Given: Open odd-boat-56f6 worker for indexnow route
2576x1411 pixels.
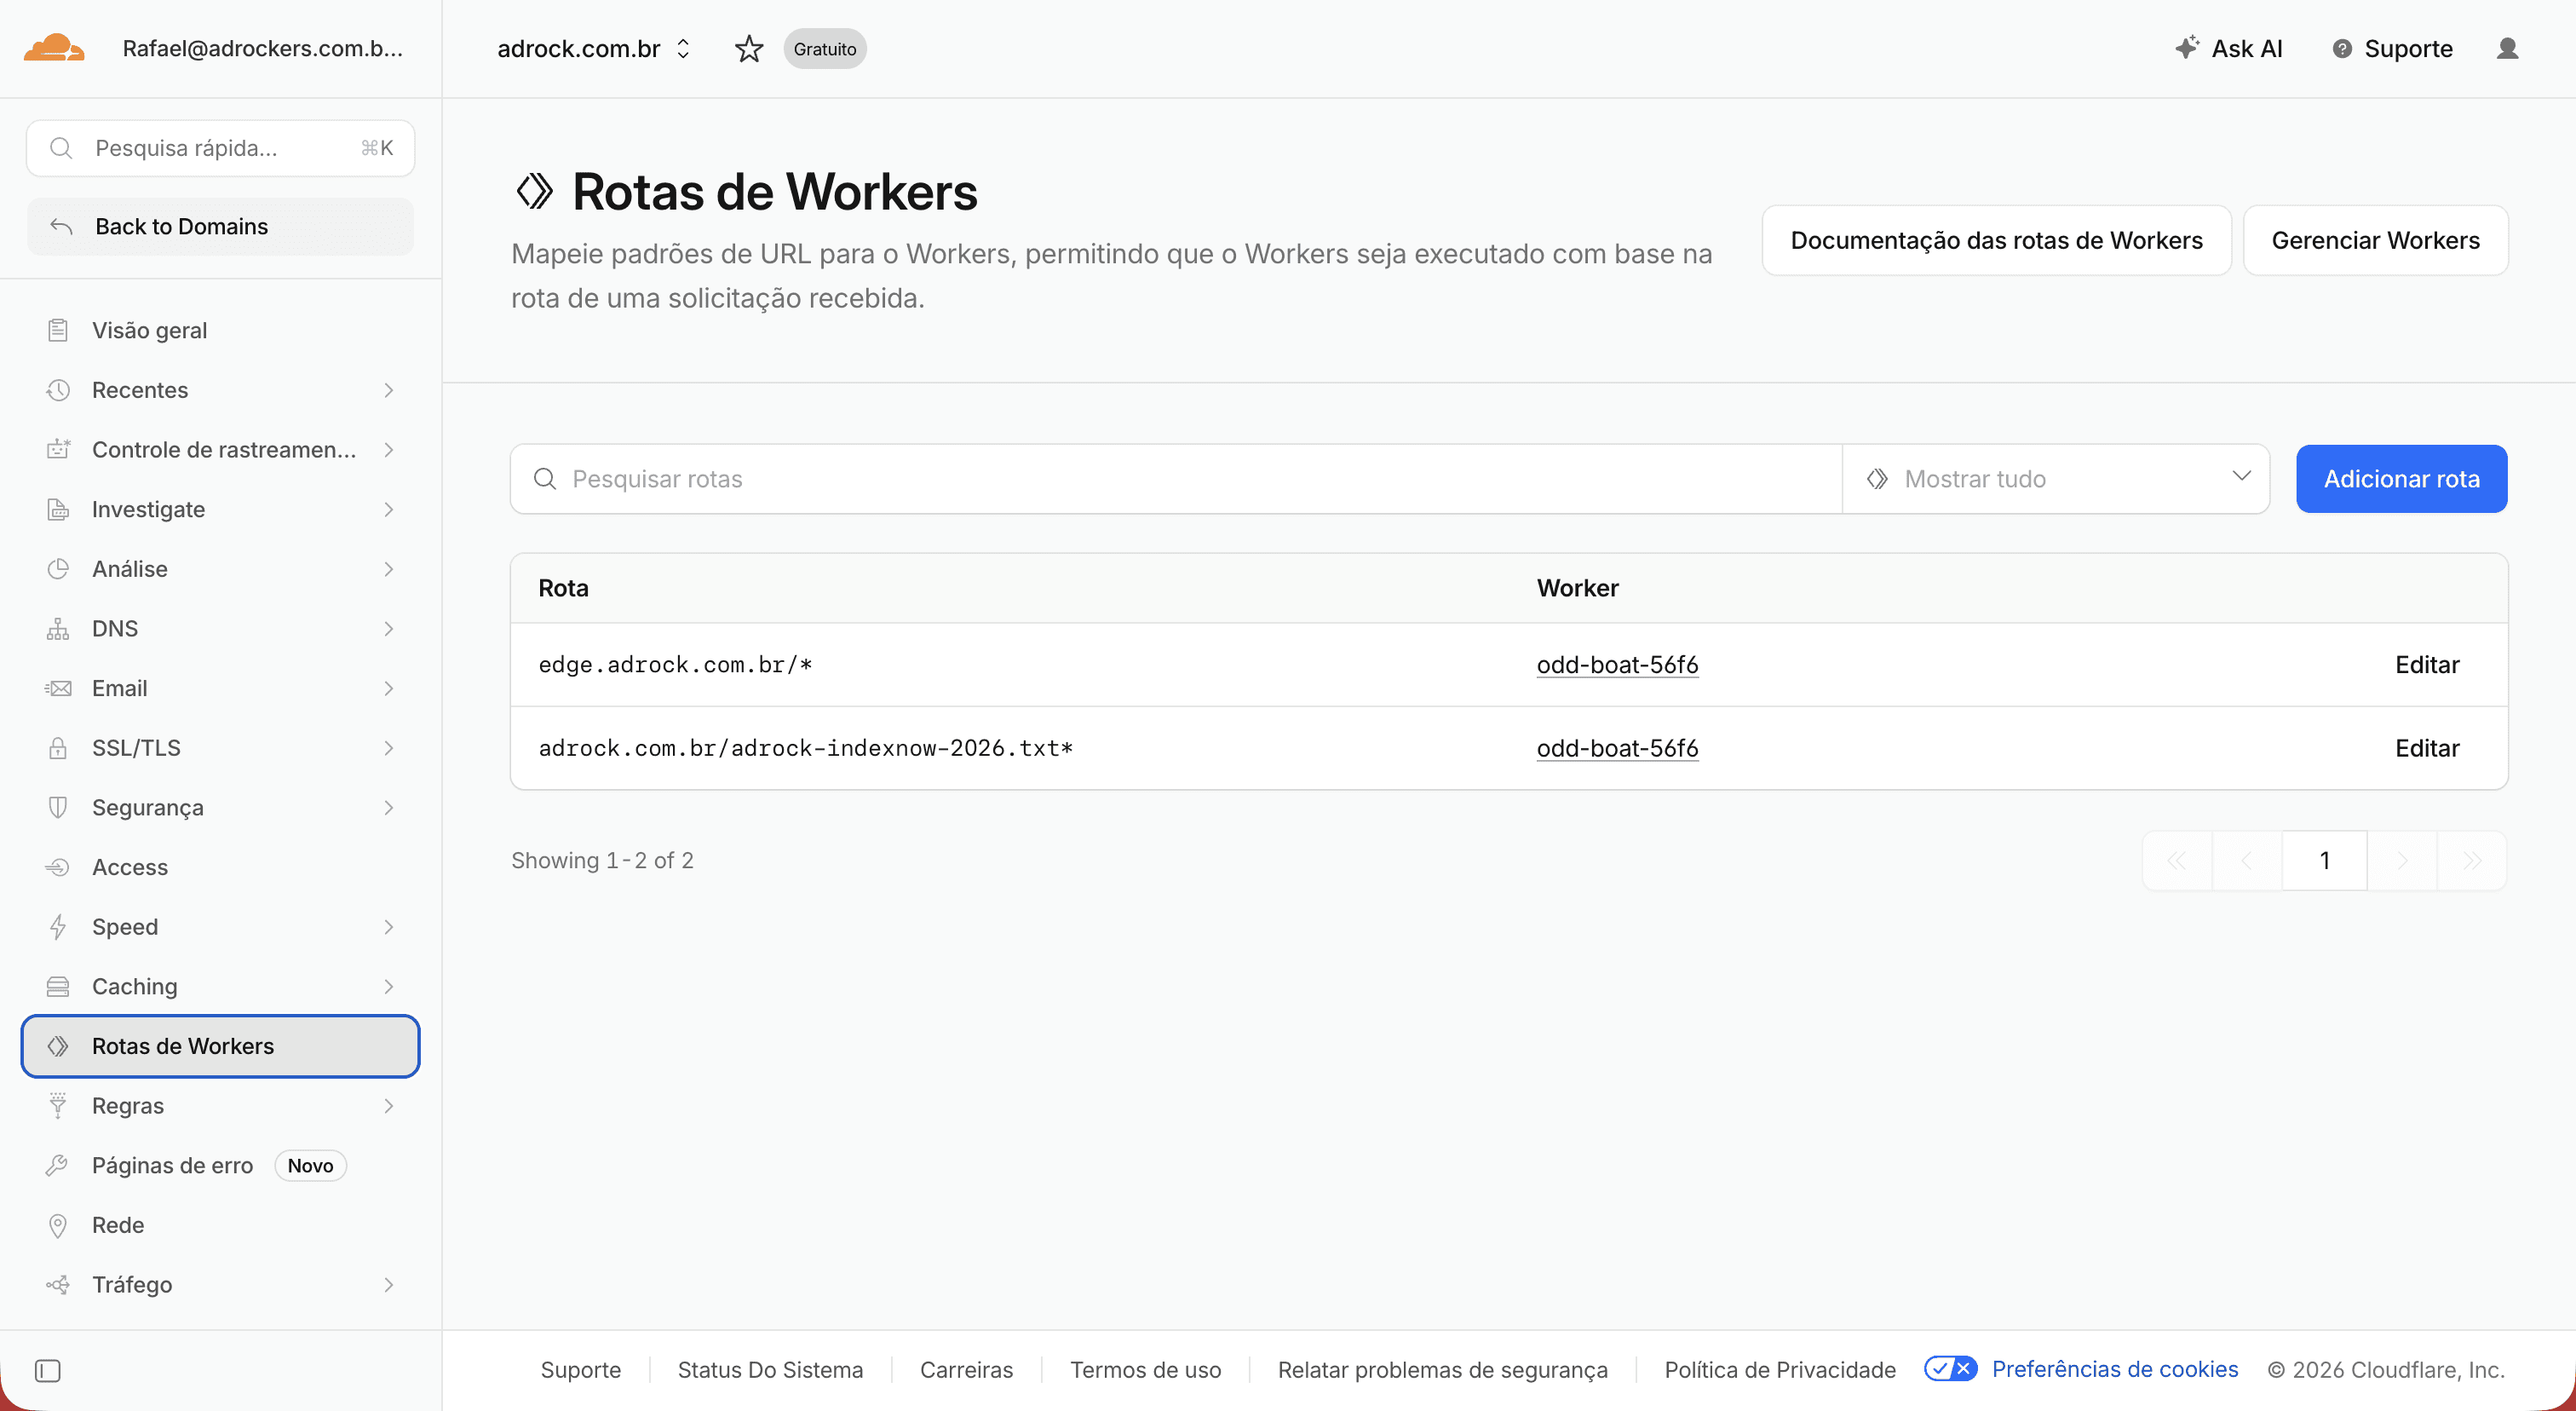Looking at the screenshot, I should [1617, 748].
